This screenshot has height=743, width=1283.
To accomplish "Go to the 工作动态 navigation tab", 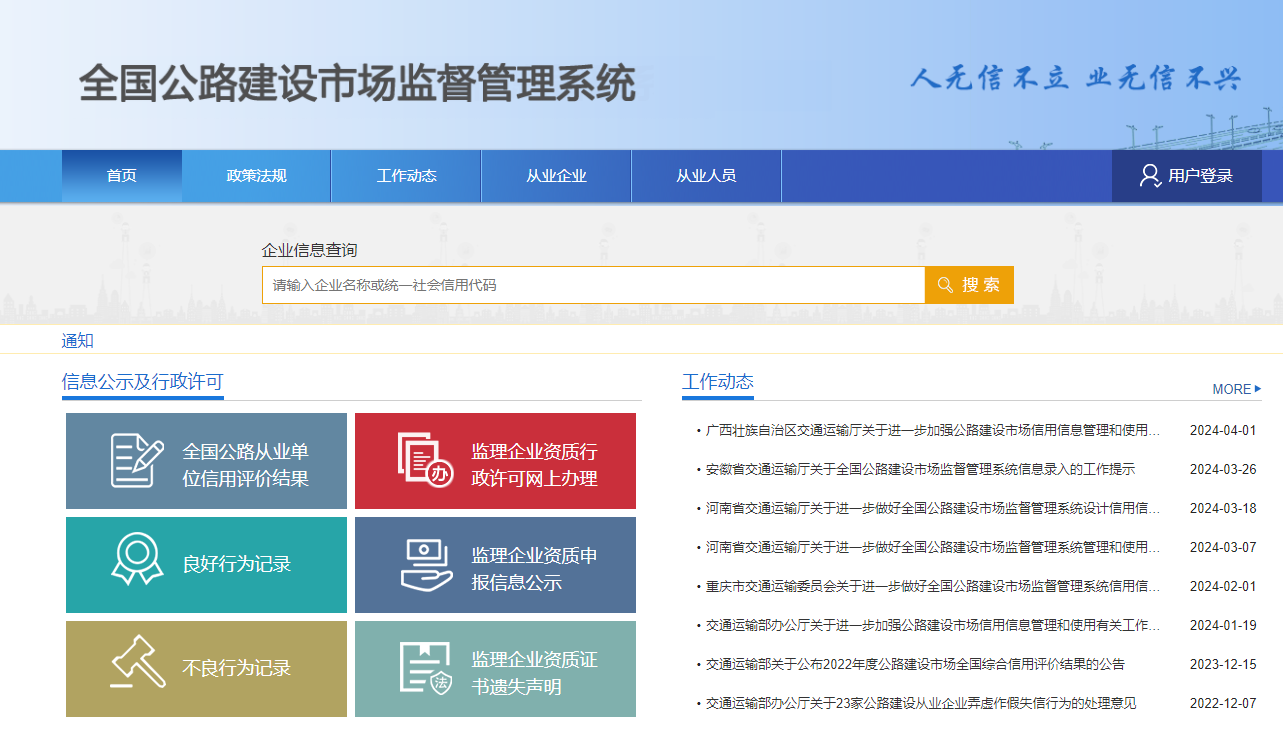I will pos(406,176).
